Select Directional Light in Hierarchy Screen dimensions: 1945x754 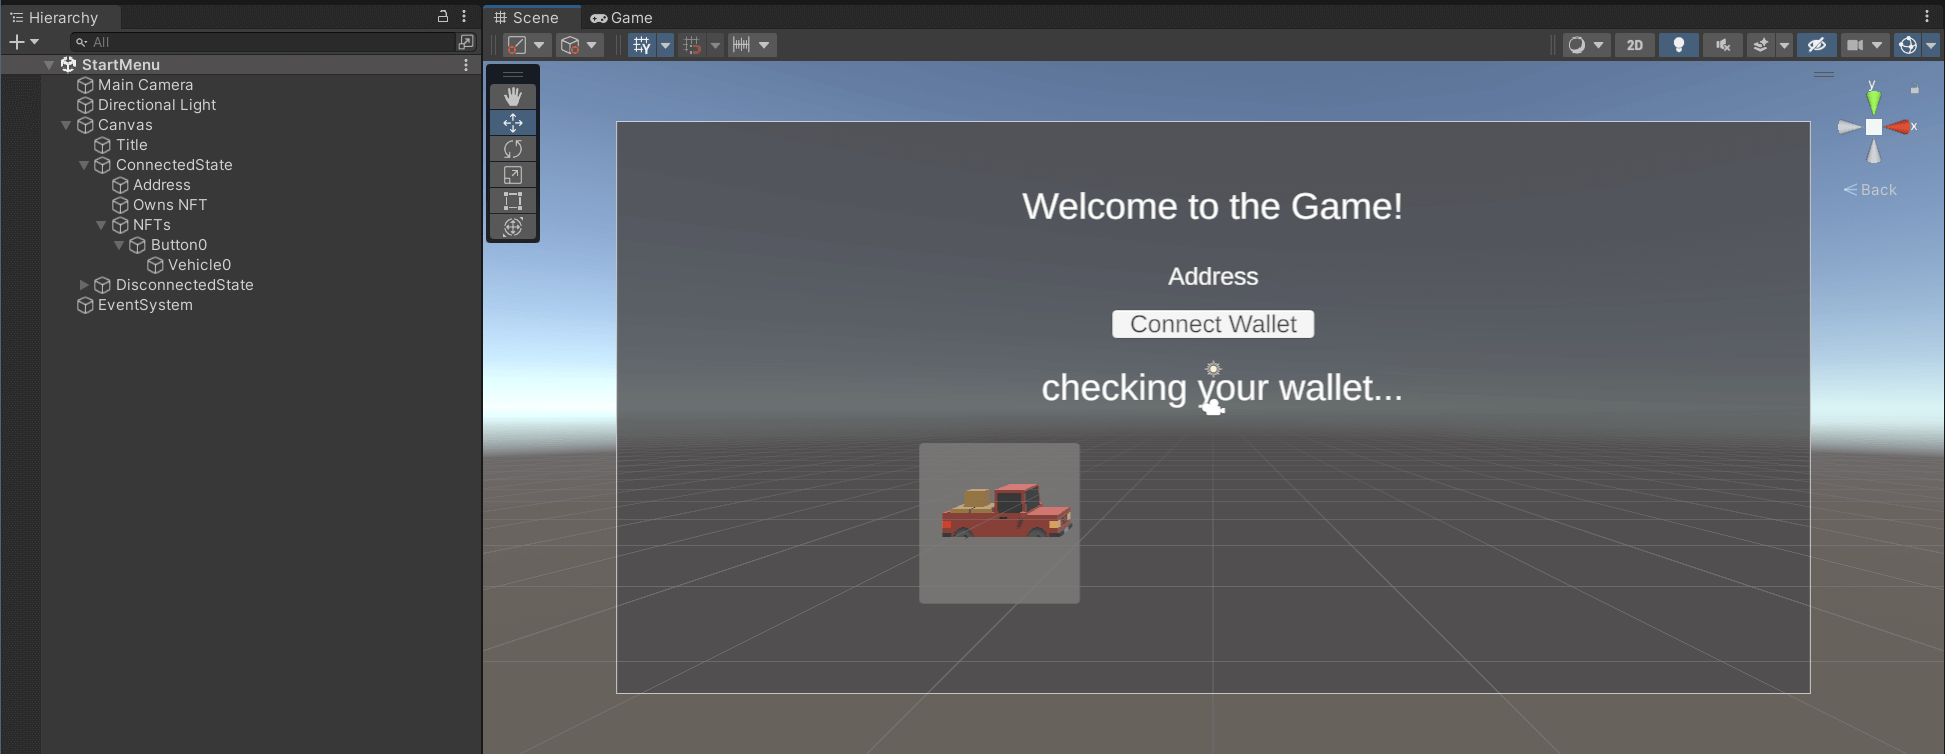coord(157,105)
